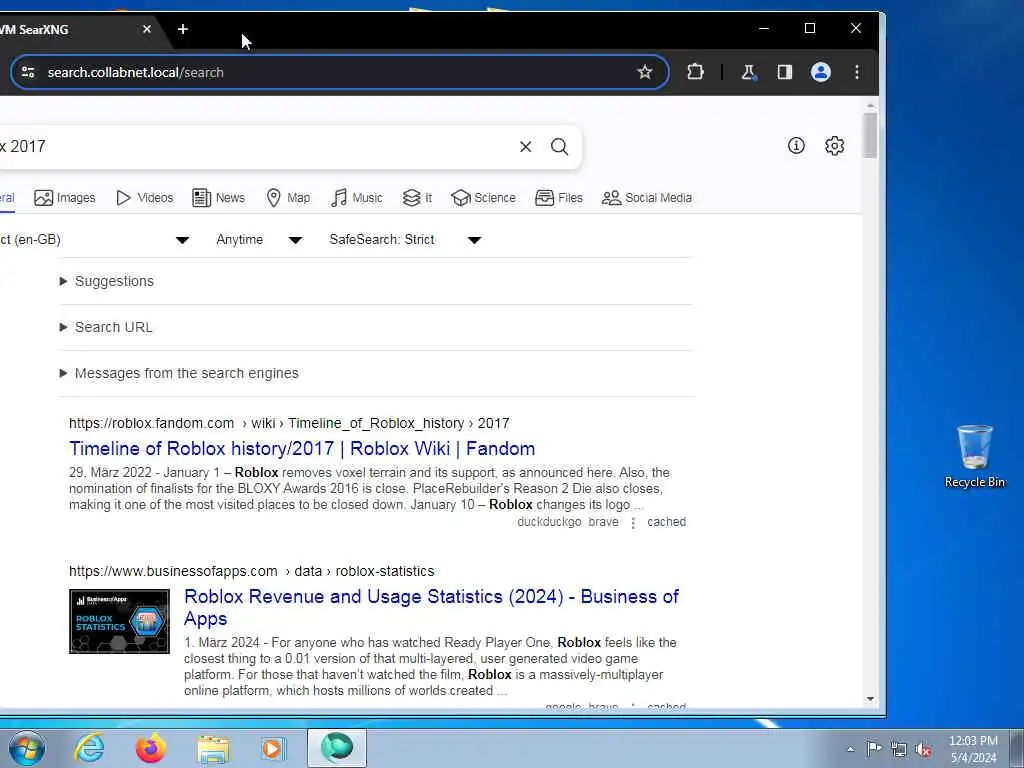Viewport: 1024px width, 768px height.
Task: Switch to the Videos category
Action: tap(144, 198)
